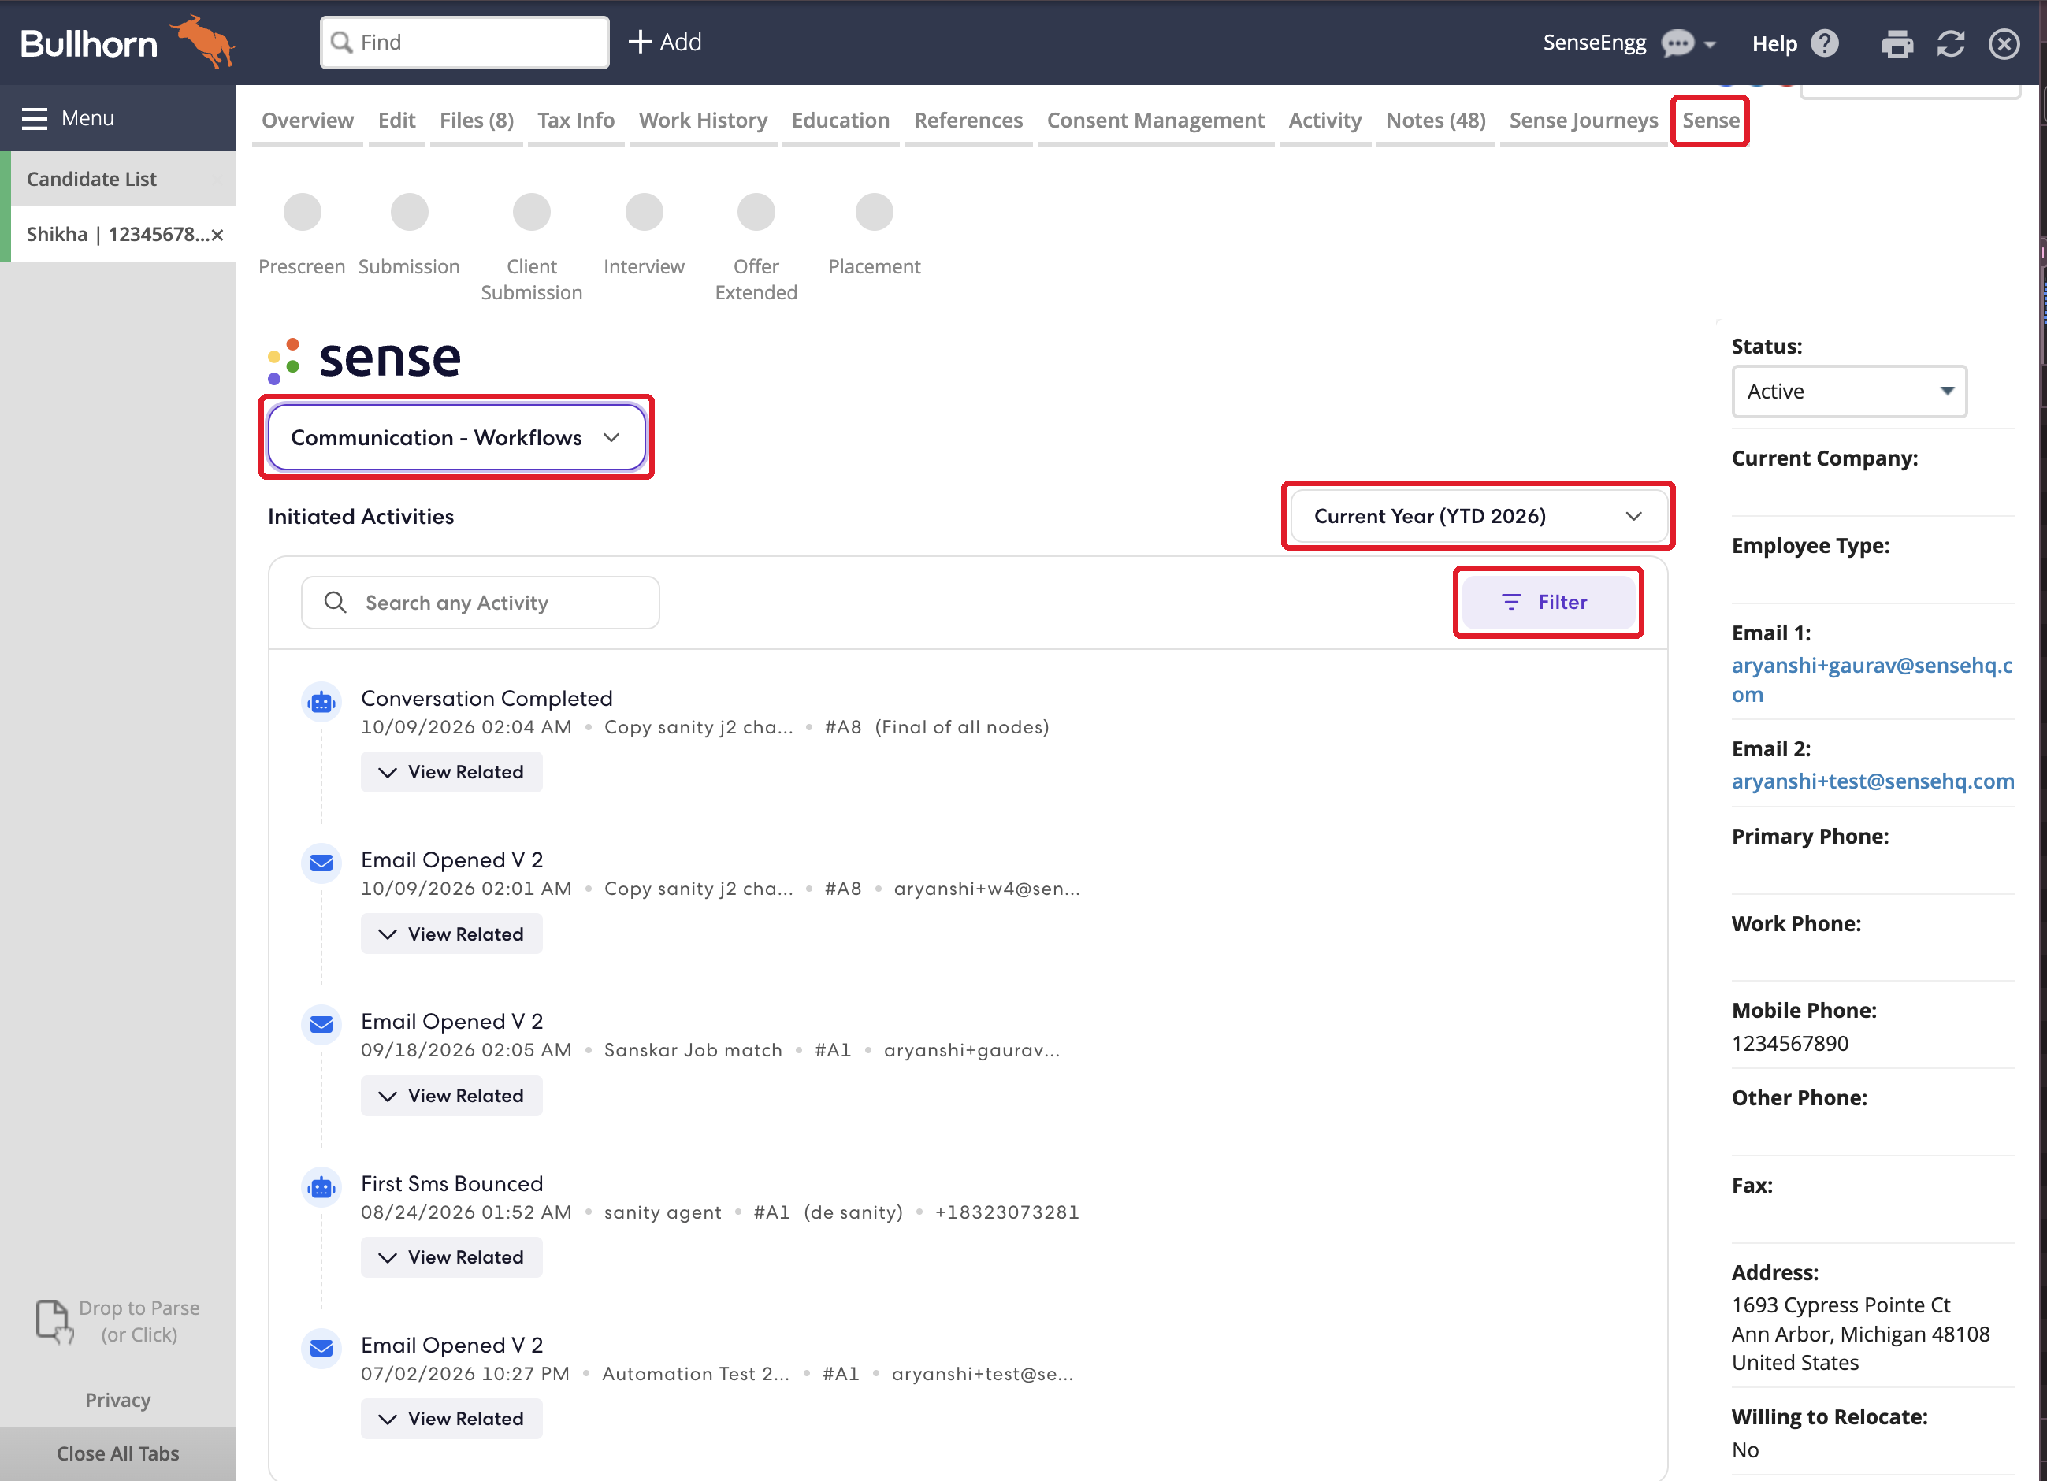Select the Interview stage circle
Image resolution: width=2047 pixels, height=1481 pixels.
[644, 212]
